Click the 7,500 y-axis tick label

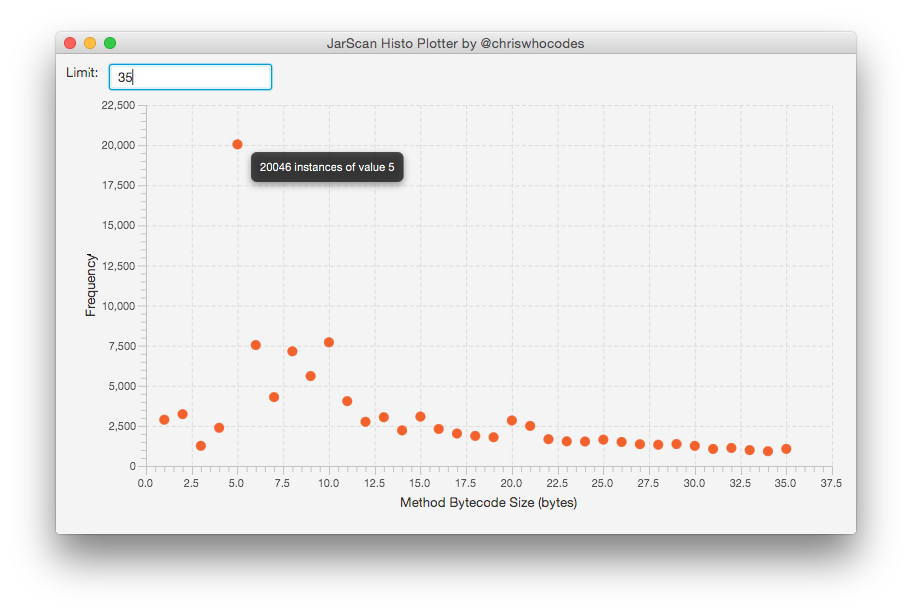coord(122,347)
